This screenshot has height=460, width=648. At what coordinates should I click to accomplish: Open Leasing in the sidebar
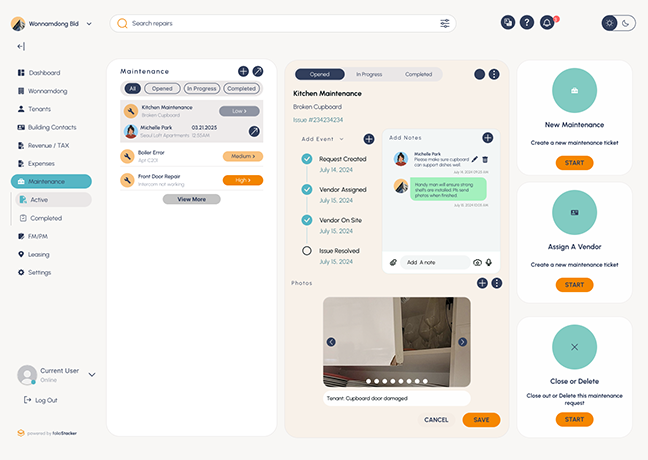coord(39,255)
